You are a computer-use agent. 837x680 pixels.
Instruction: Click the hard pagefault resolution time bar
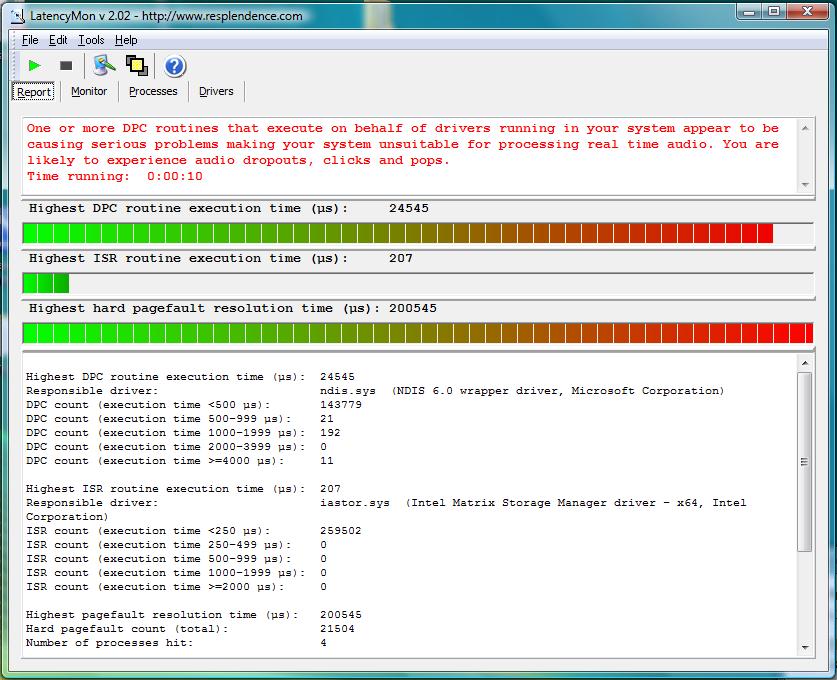(418, 333)
